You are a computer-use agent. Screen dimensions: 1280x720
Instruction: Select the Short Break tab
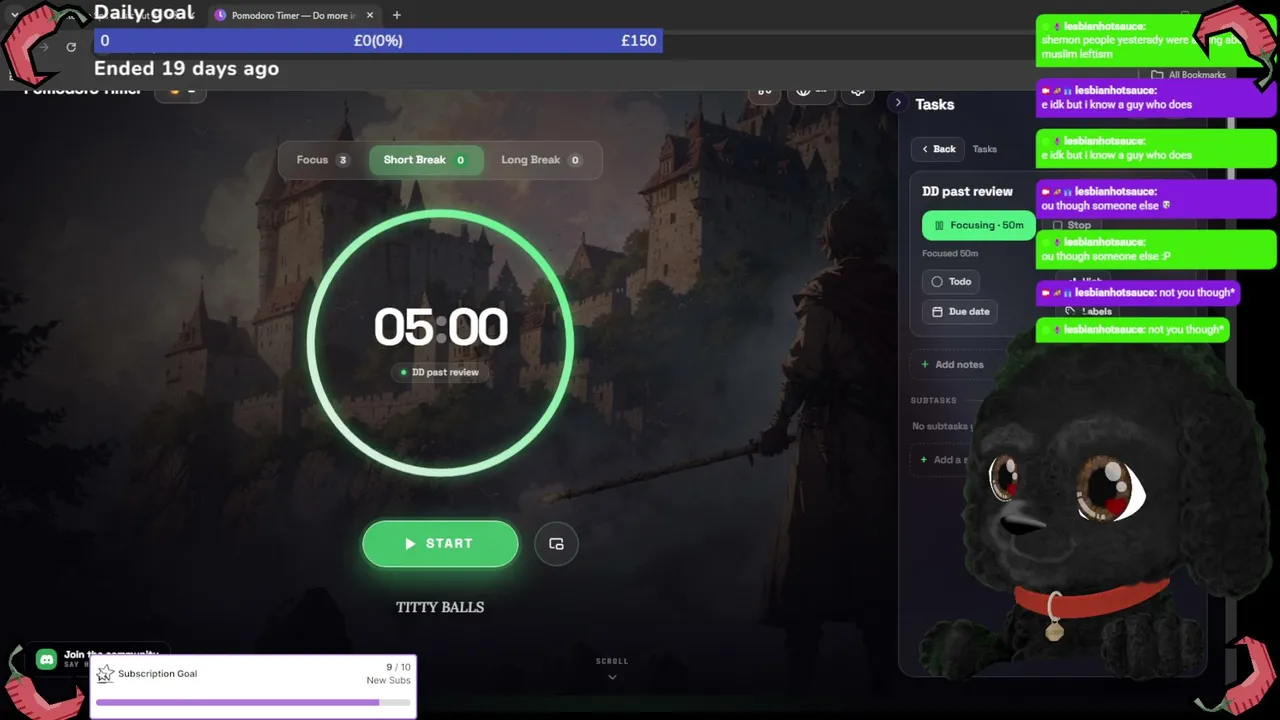[x=426, y=160]
